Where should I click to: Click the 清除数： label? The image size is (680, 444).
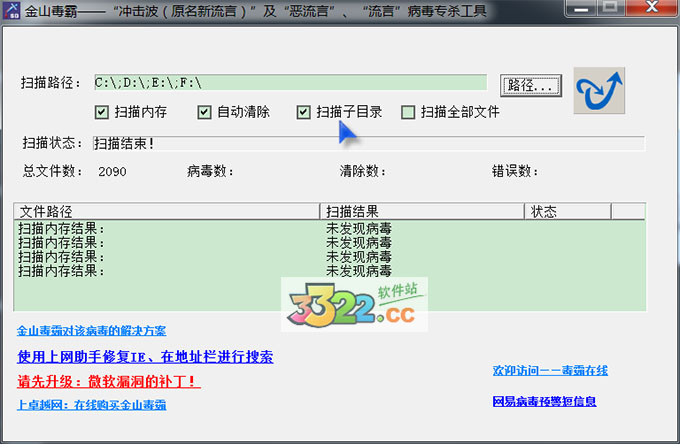click(x=363, y=171)
